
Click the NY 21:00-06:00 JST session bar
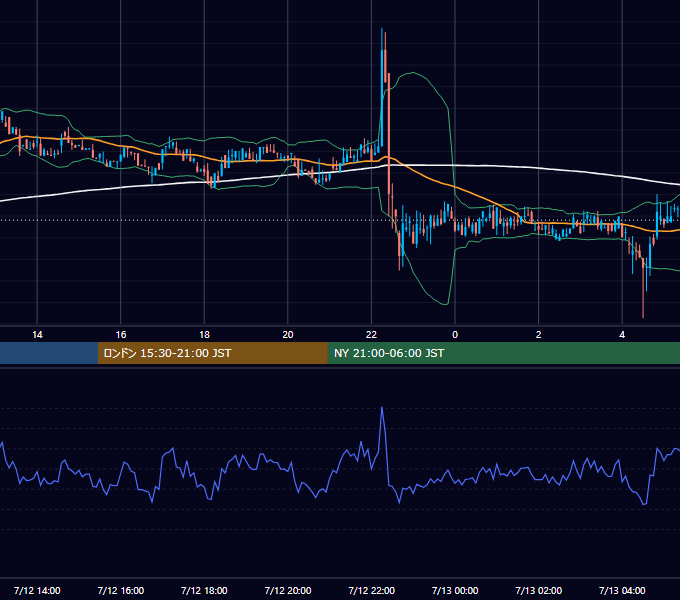tap(503, 353)
